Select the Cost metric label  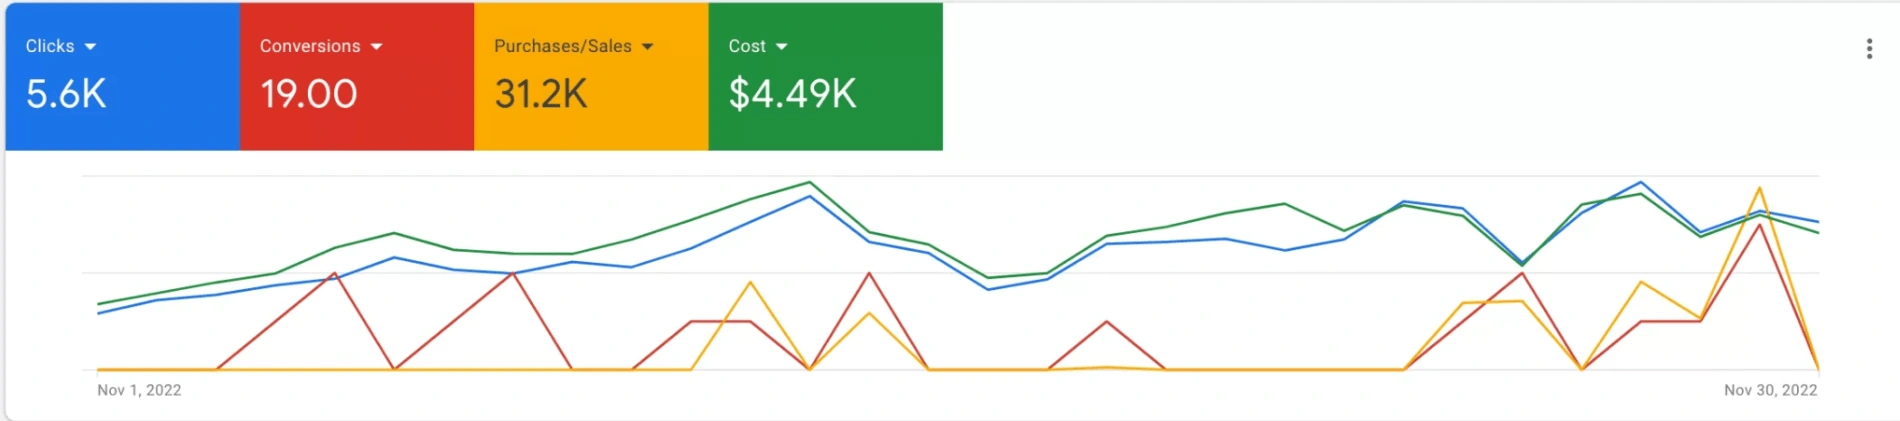coord(747,46)
